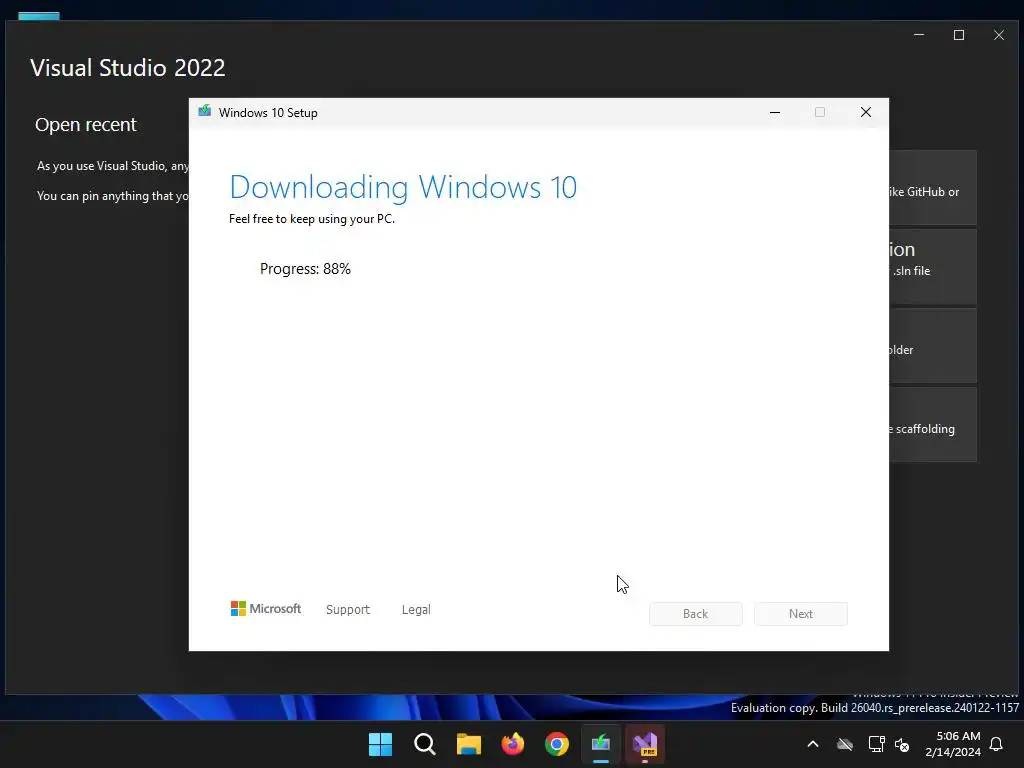Screen dimensions: 1024x768
Task: Open File Explorer from taskbar
Action: pyautogui.click(x=469, y=744)
